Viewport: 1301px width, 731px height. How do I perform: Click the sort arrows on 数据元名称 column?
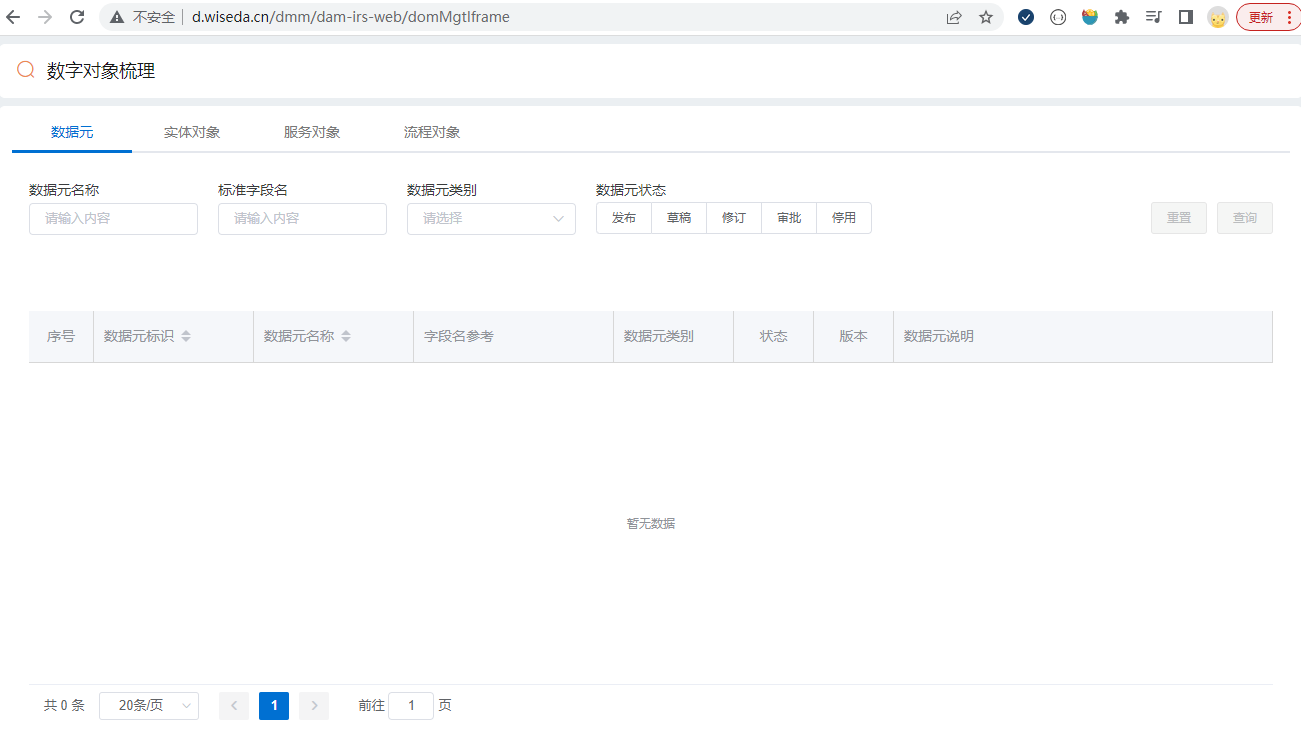(x=346, y=336)
